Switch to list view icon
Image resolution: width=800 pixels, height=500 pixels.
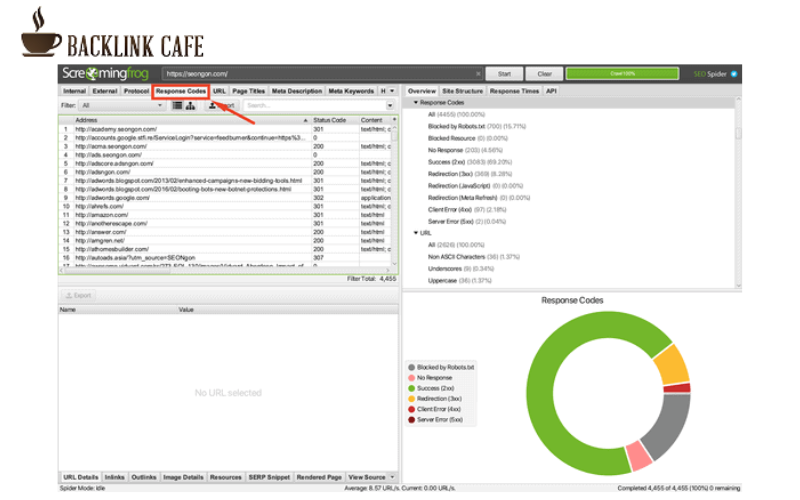[177, 105]
